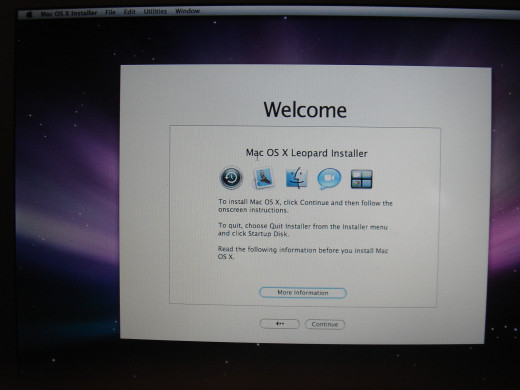The image size is (520, 390).
Task: Click the Mail stamp icon
Action: [x=264, y=178]
